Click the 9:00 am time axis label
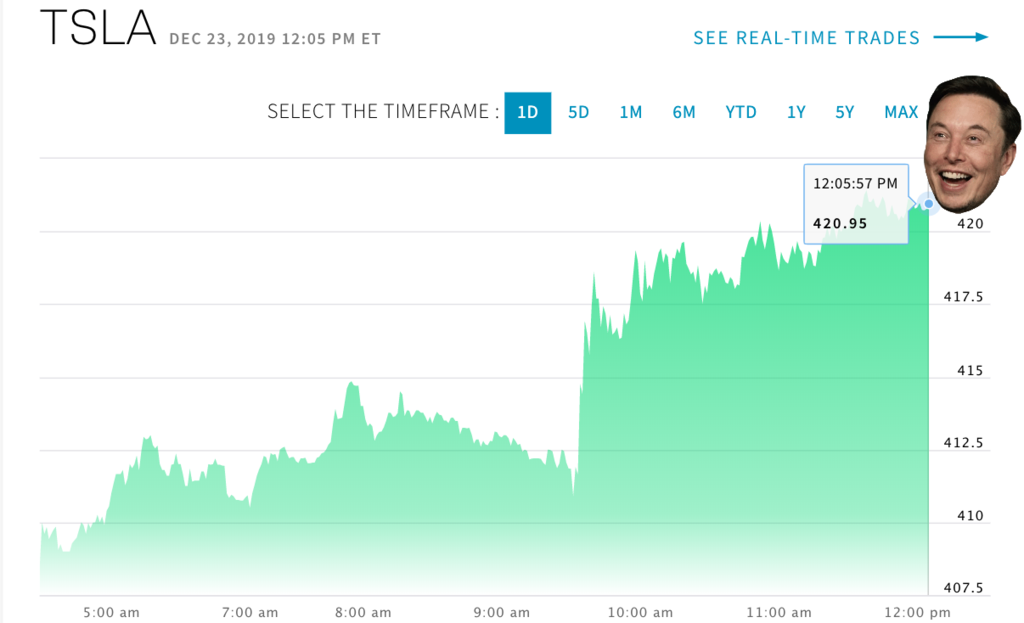1024x623 pixels. (x=502, y=612)
